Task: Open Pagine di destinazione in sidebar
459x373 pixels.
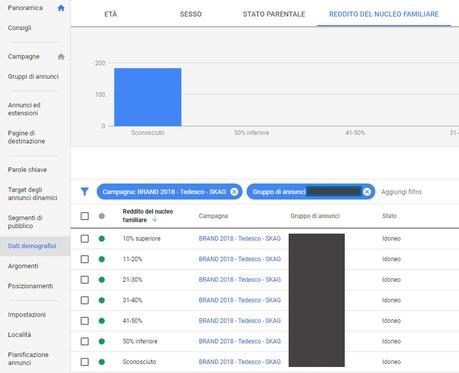Action: click(x=26, y=137)
